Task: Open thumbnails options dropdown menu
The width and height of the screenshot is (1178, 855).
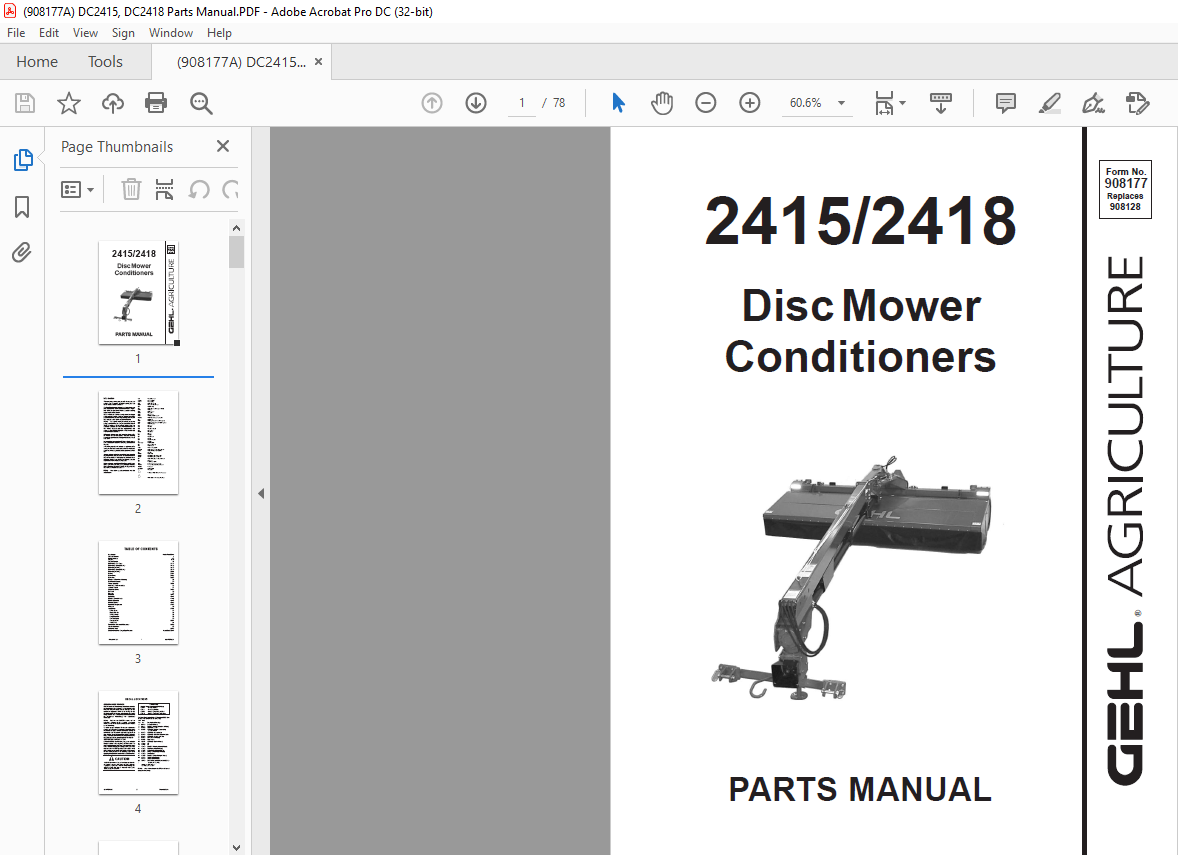Action: (x=77, y=189)
